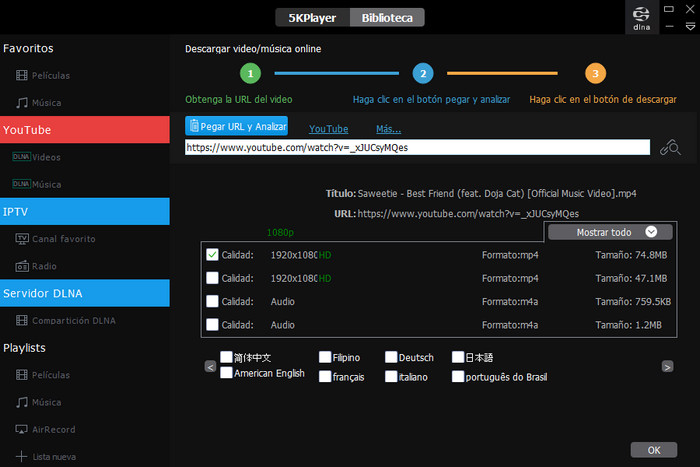Select the YouTube sidebar section
The image size is (700, 467).
pos(85,130)
